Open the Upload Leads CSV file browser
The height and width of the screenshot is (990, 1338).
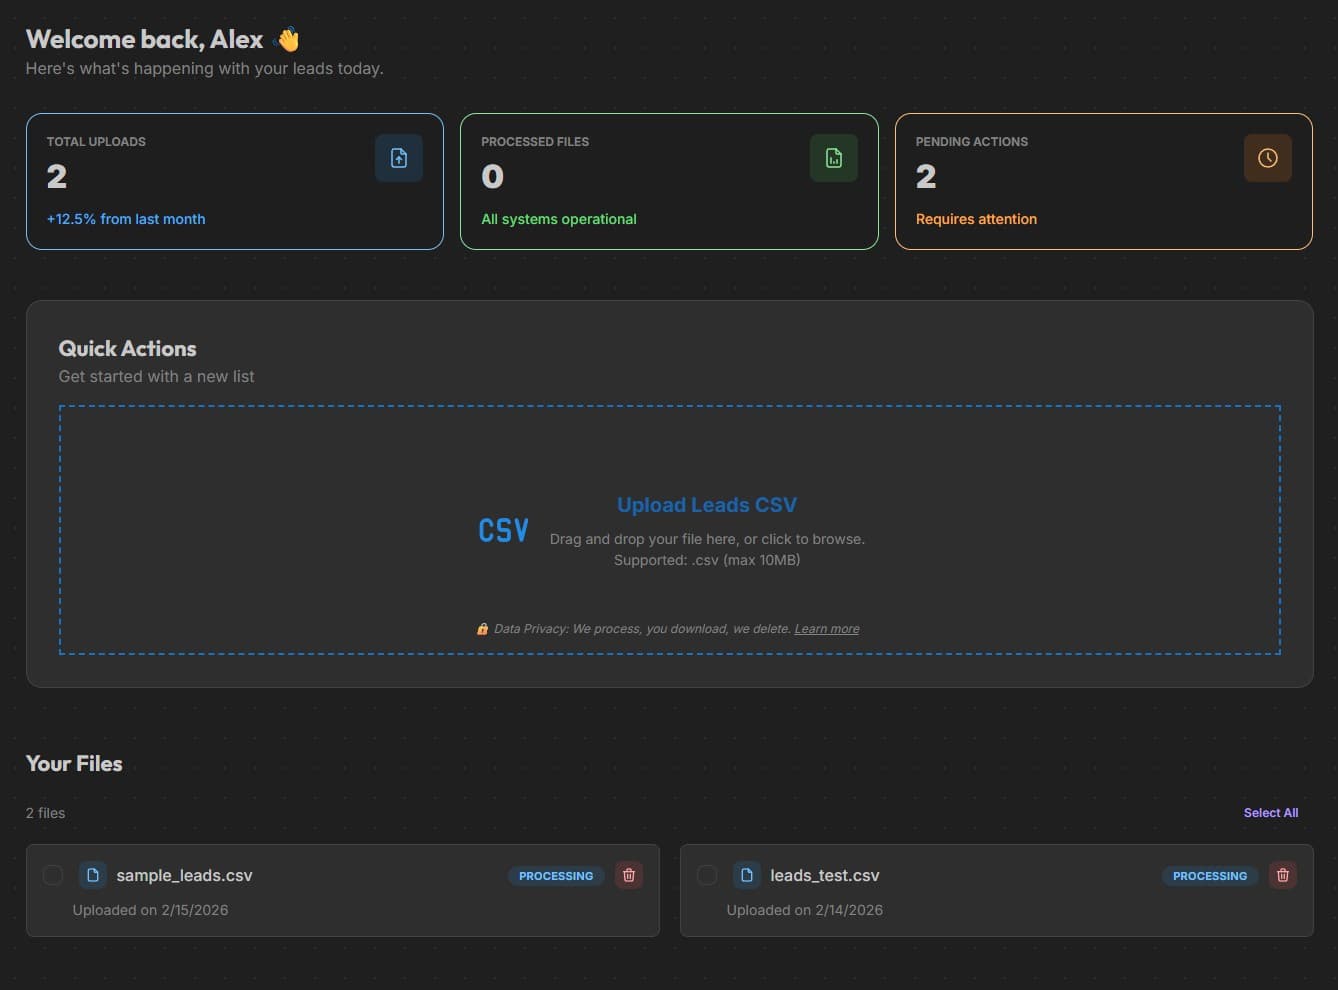coord(706,505)
